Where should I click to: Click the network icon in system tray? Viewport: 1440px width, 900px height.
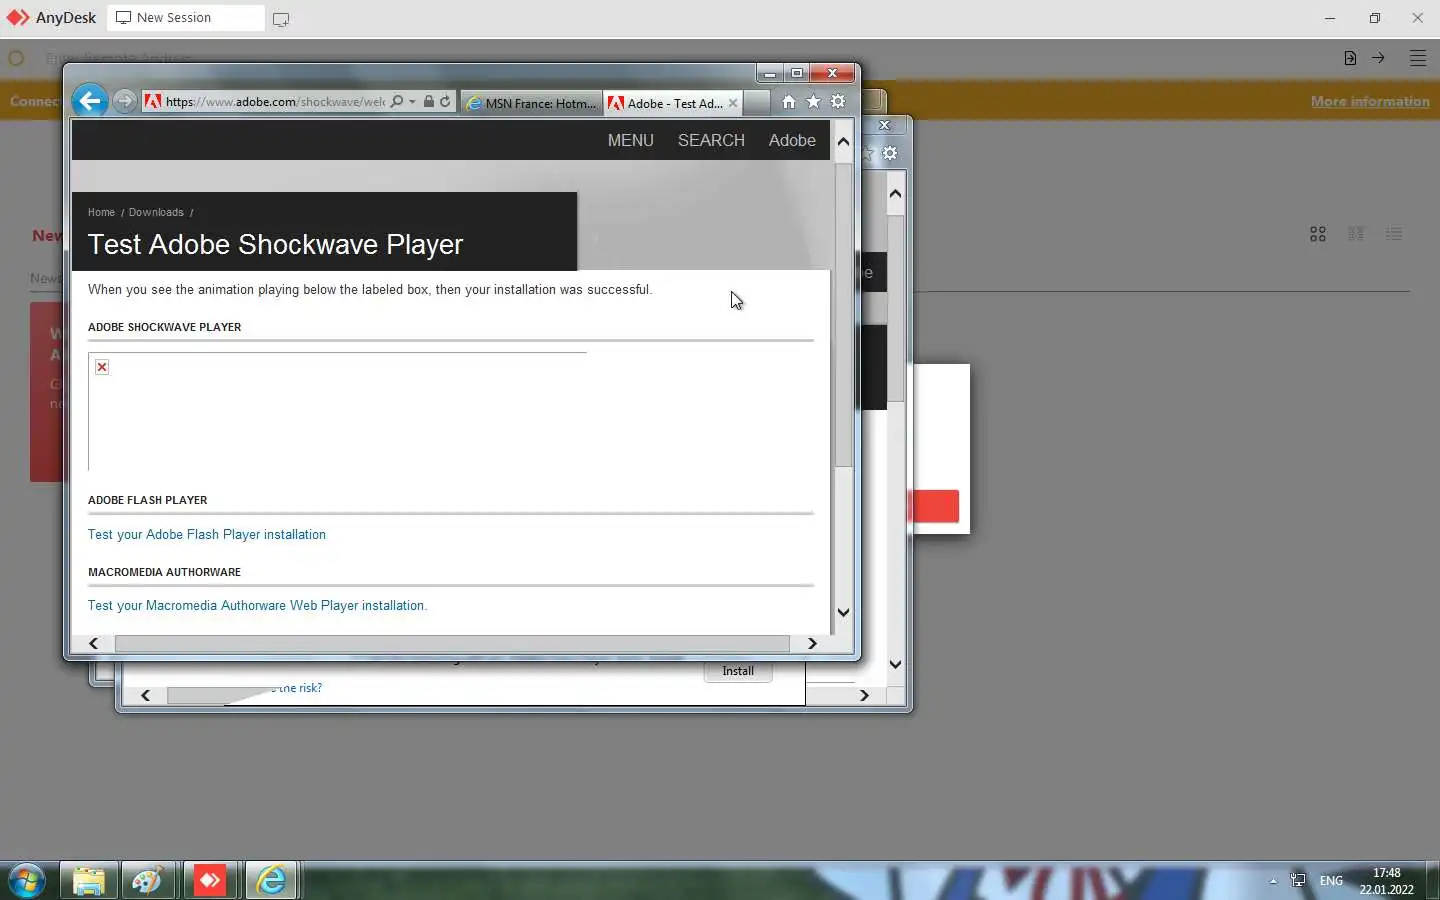point(1298,881)
